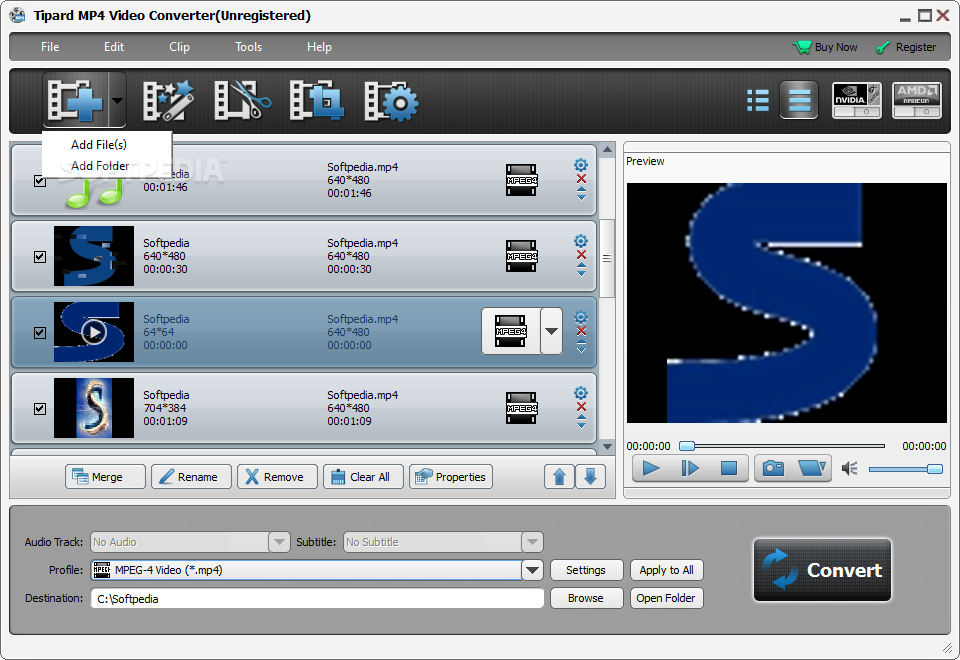Select the 00:00:30 Softpedia video thumbnail
Screen dimensions: 960x660
click(94, 256)
